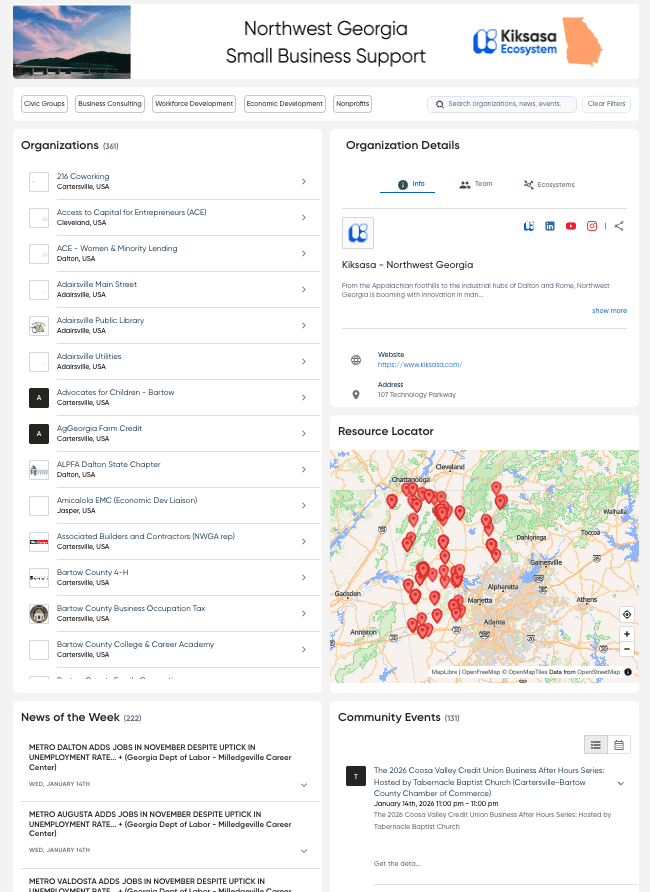Screen dimensions: 650x892
Task: Zoom out on the Resource Locator map
Action: (x=627, y=649)
